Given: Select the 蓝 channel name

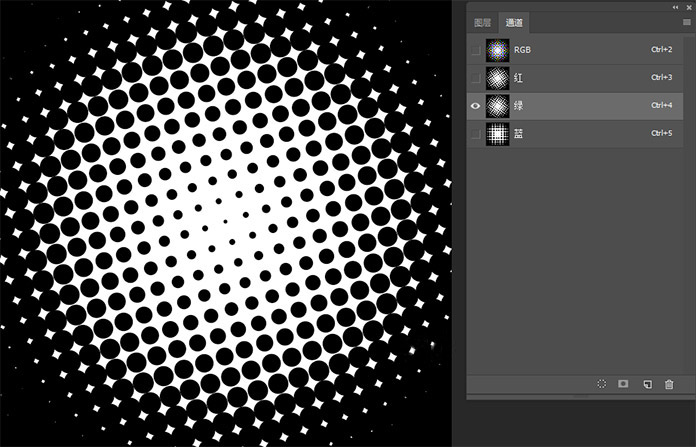Looking at the screenshot, I should [518, 134].
